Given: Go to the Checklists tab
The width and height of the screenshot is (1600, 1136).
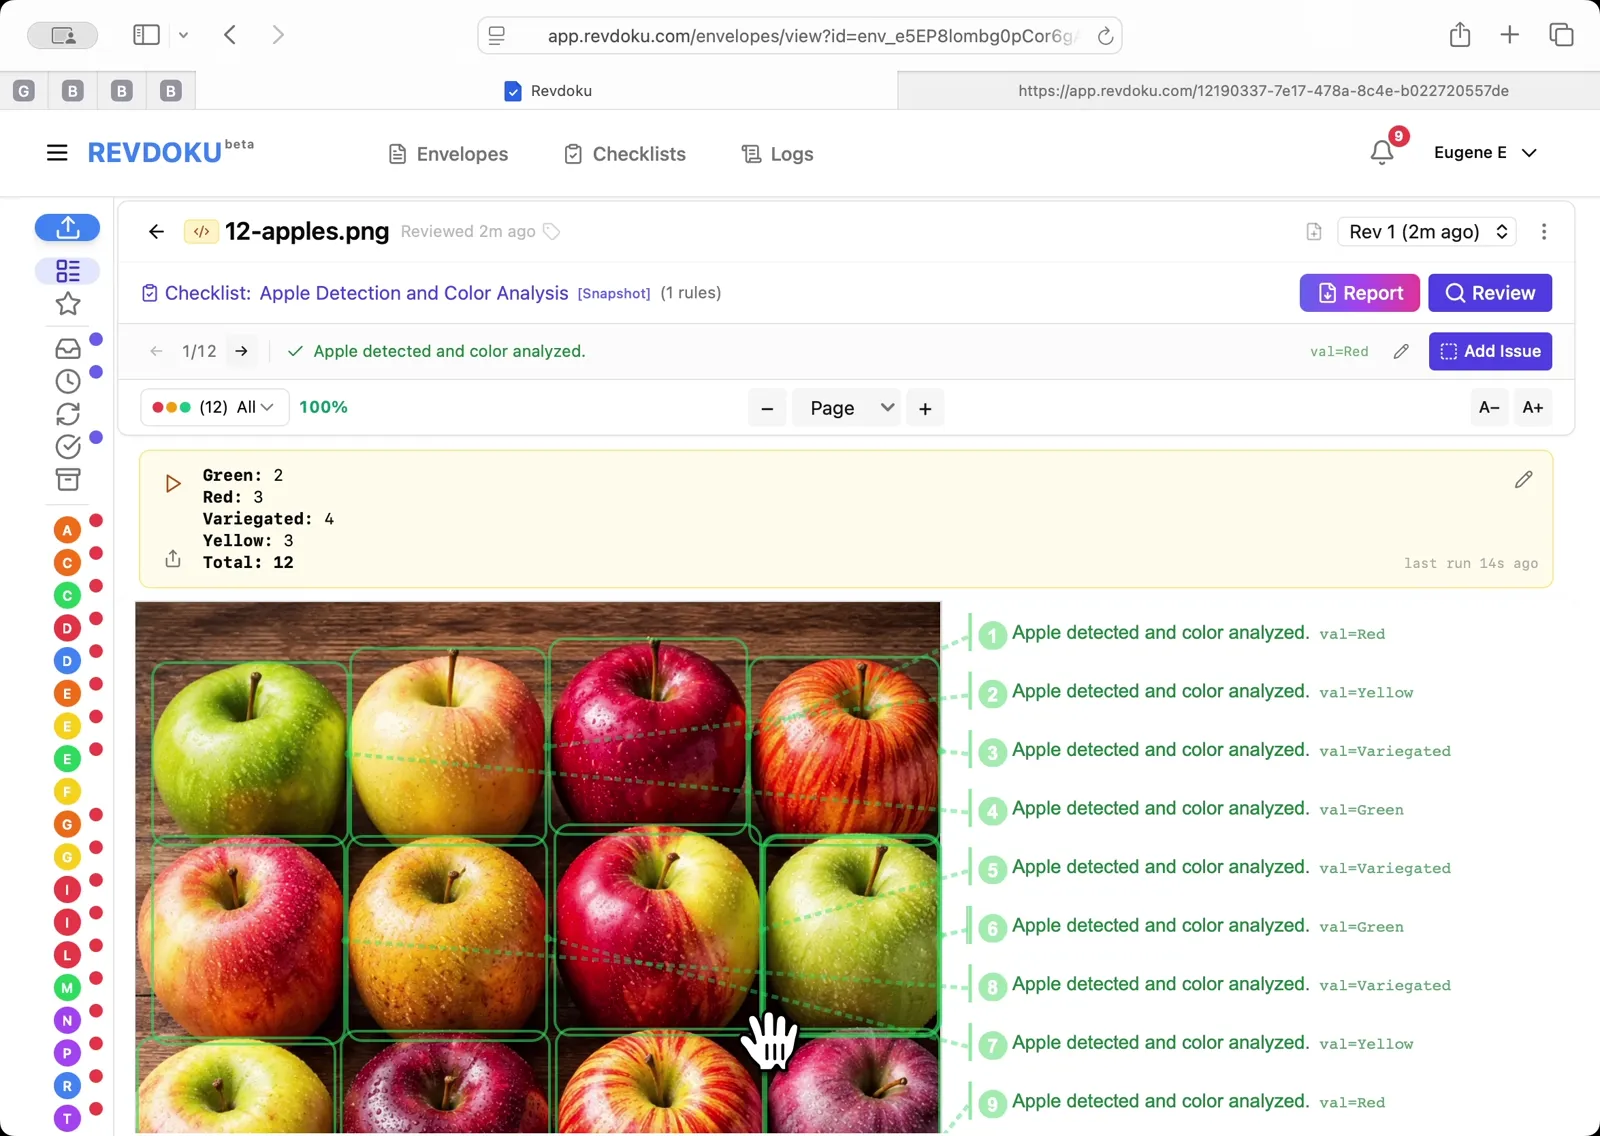Looking at the screenshot, I should tap(625, 154).
